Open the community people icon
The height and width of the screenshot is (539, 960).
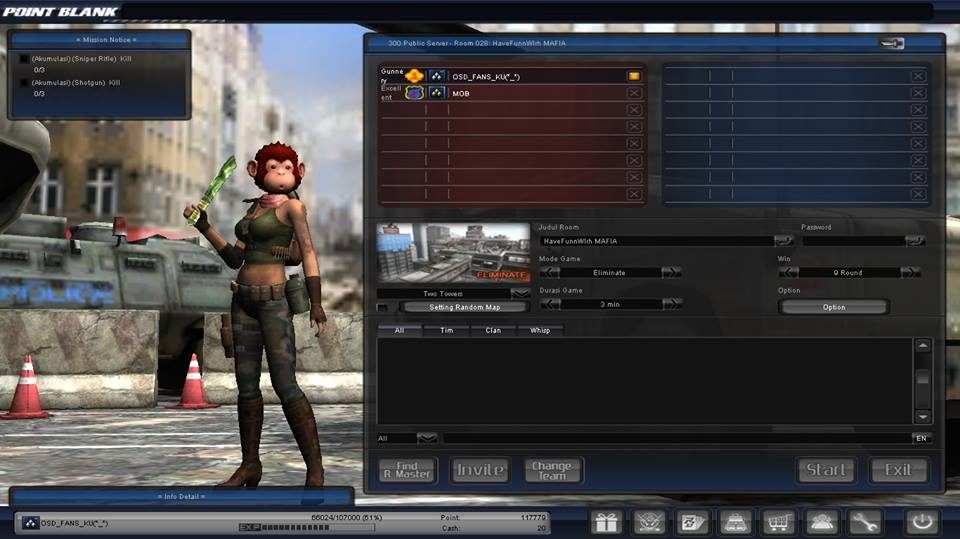(821, 522)
